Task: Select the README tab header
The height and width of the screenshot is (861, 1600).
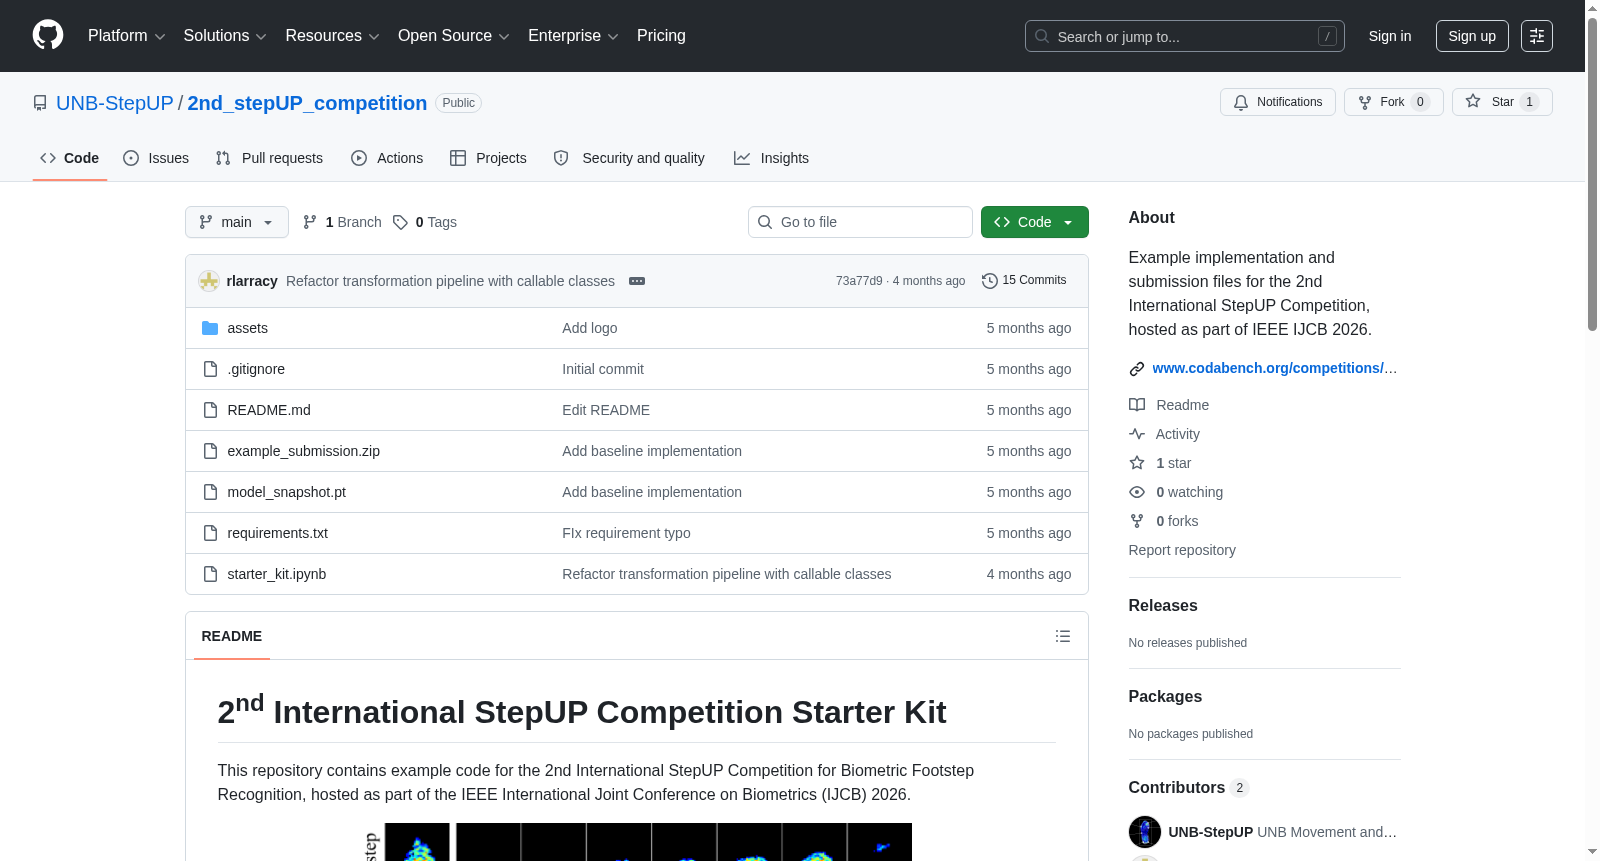Action: pos(232,636)
